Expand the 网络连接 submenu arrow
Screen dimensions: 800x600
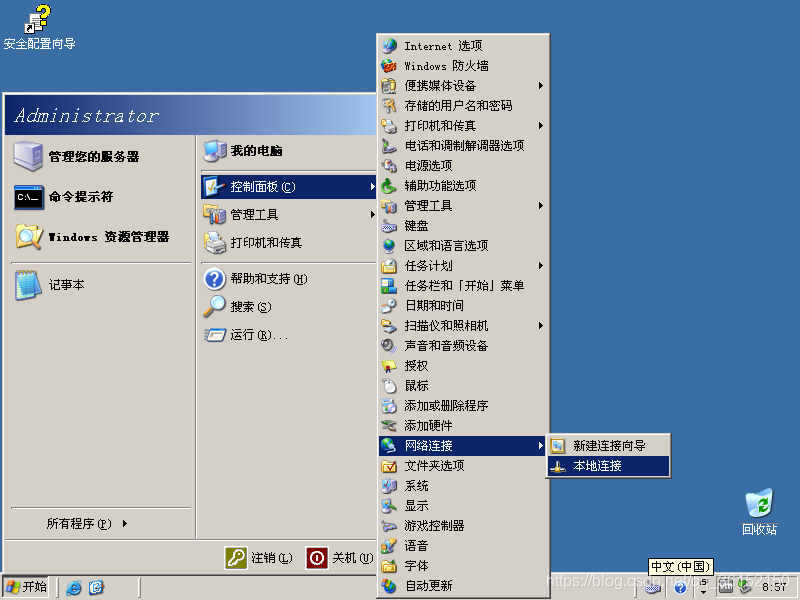pyautogui.click(x=541, y=445)
